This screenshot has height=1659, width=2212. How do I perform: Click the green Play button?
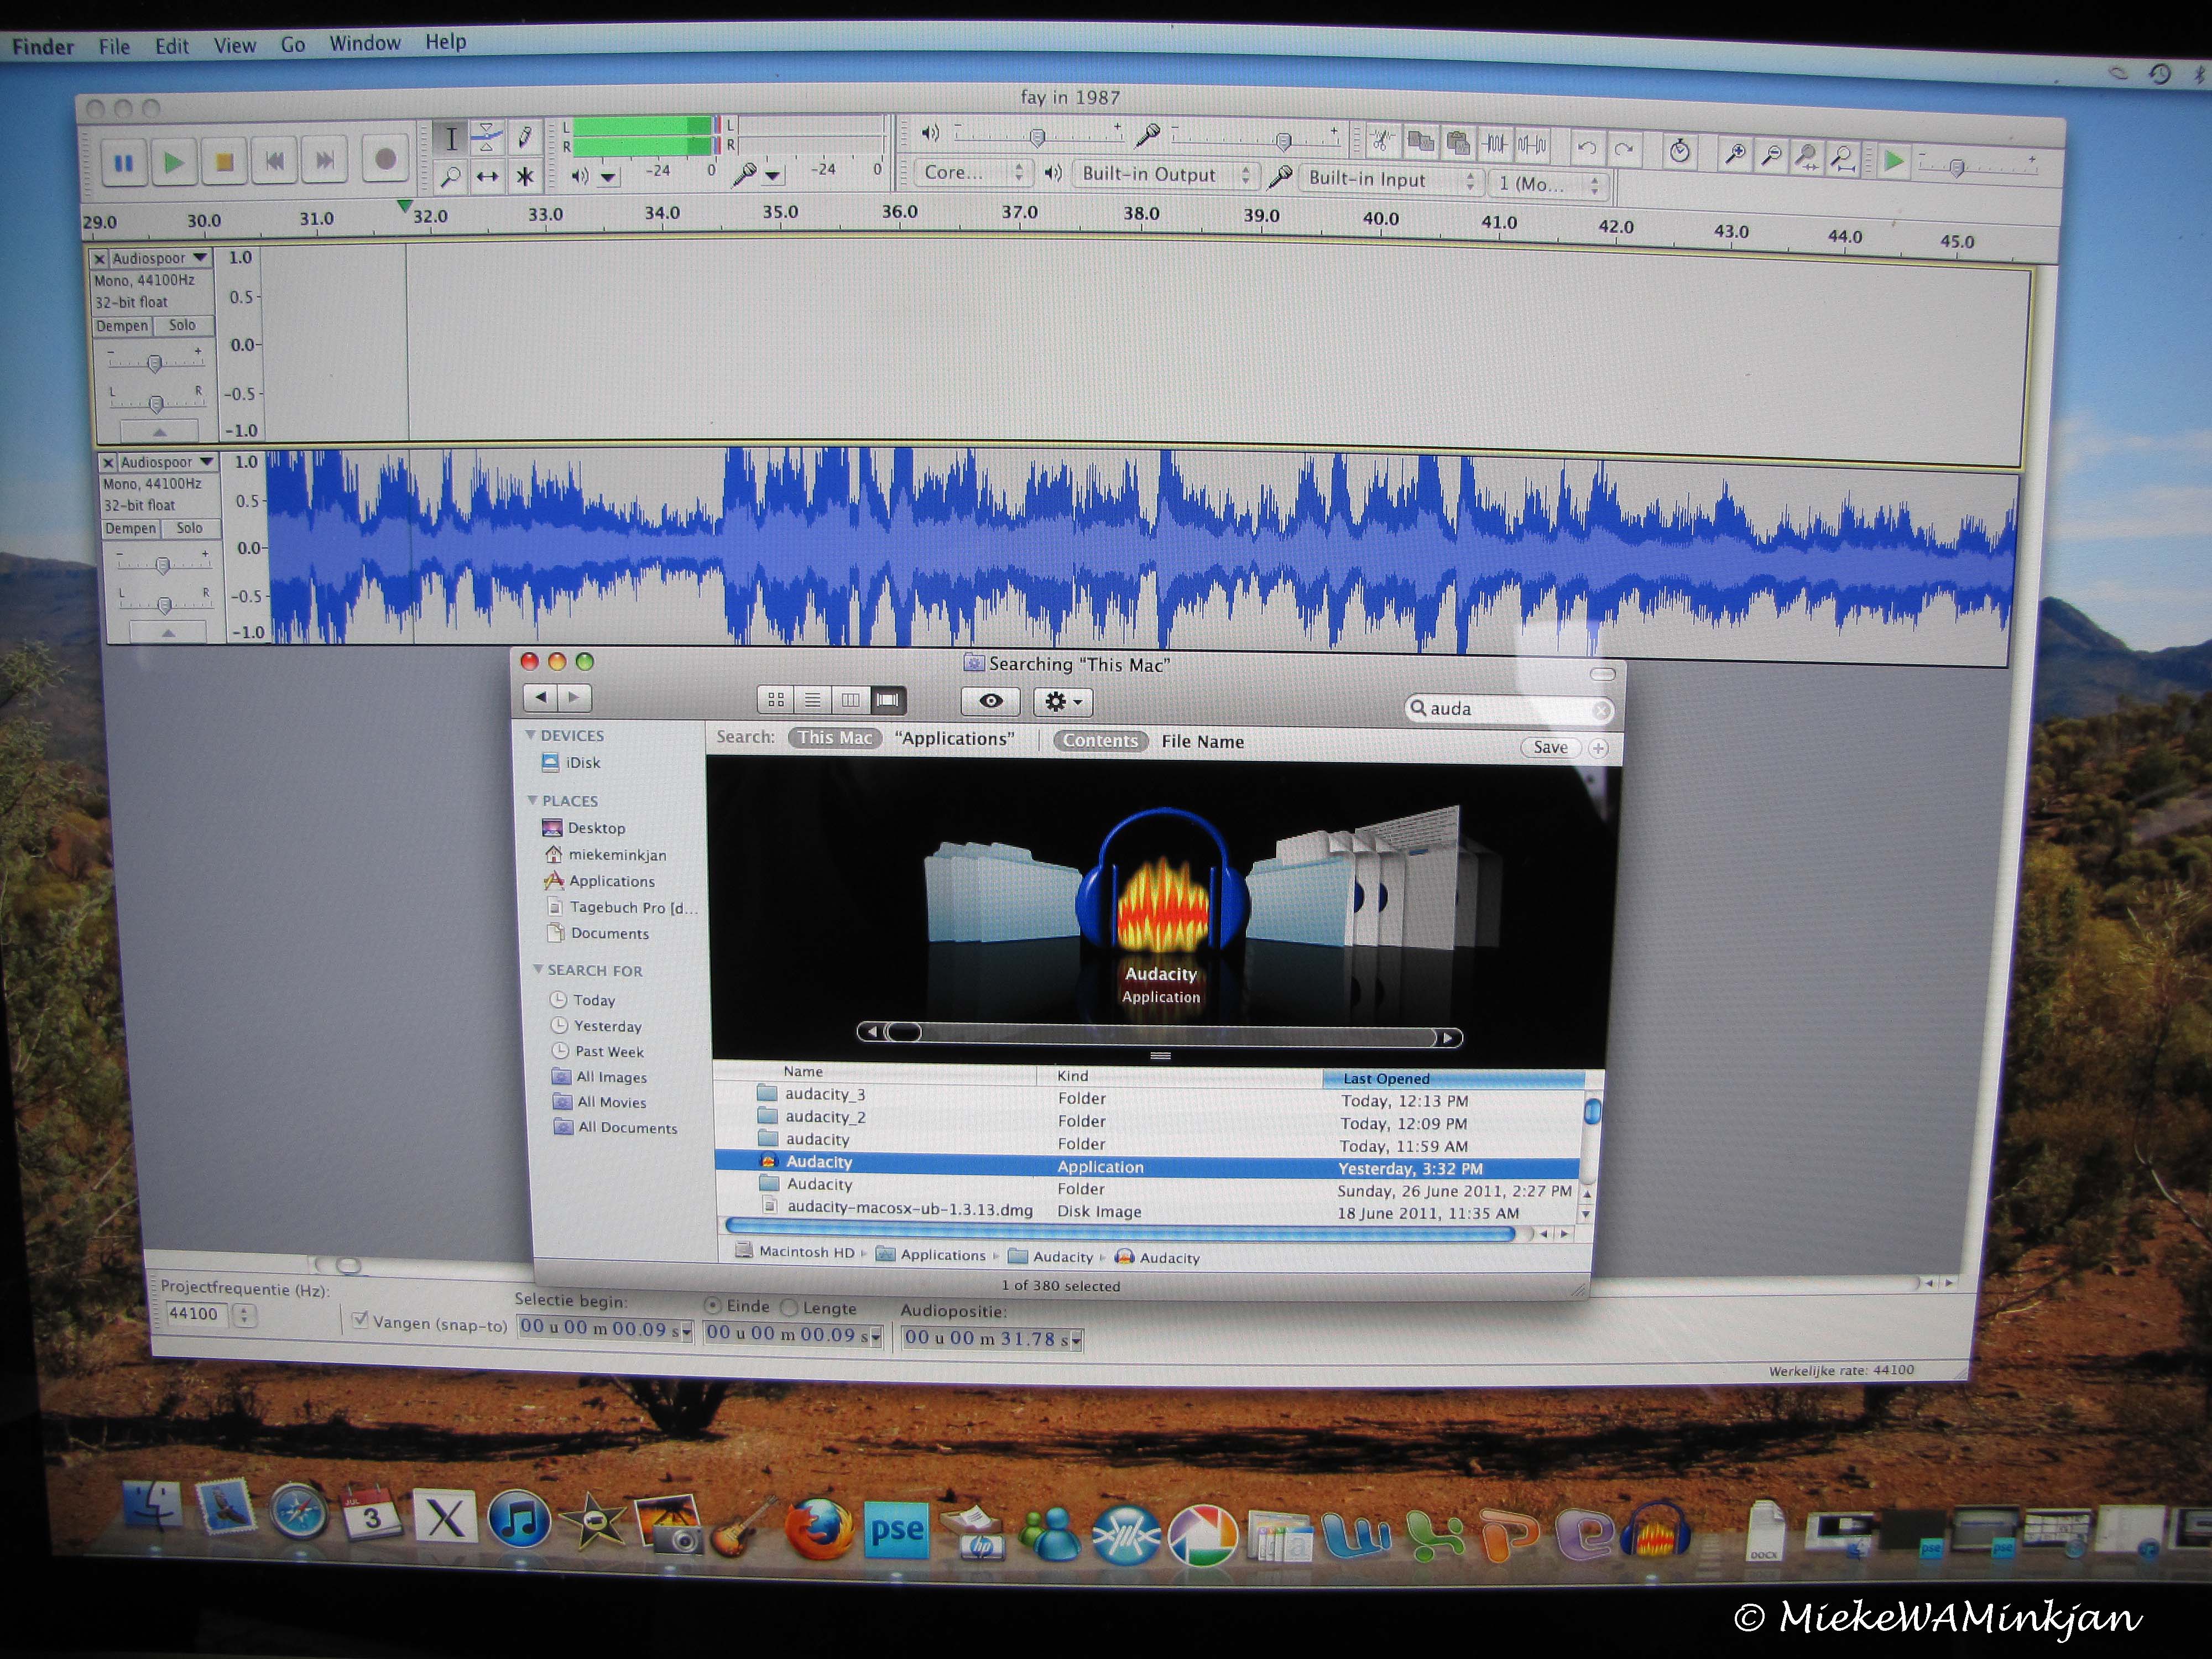pyautogui.click(x=174, y=162)
